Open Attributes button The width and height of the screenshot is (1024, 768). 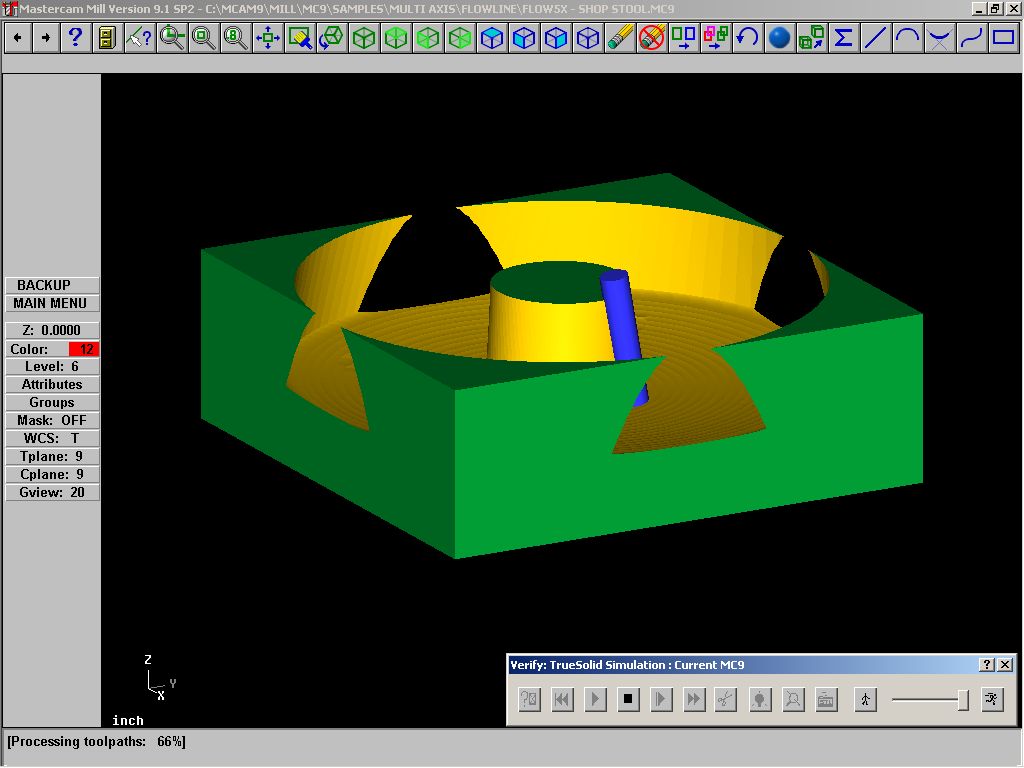click(x=52, y=385)
